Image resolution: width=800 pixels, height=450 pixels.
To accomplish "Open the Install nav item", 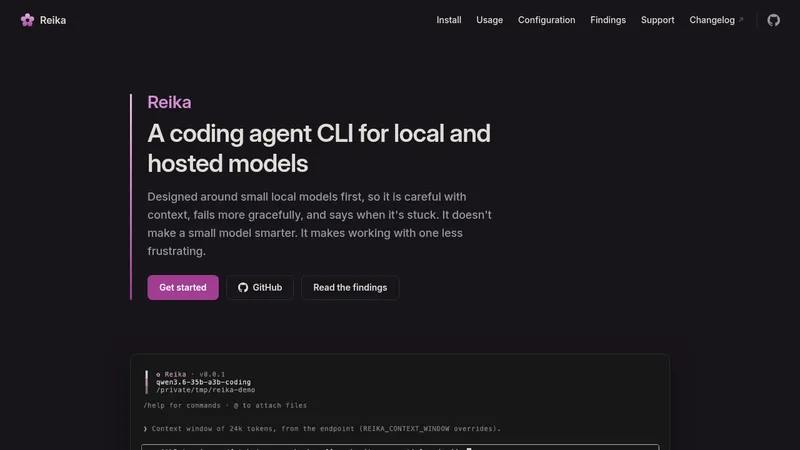I will point(448,20).
